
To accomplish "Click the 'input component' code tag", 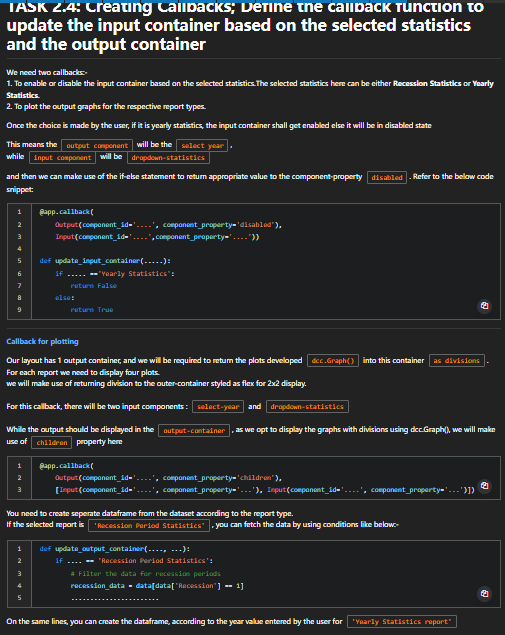I will click(62, 158).
